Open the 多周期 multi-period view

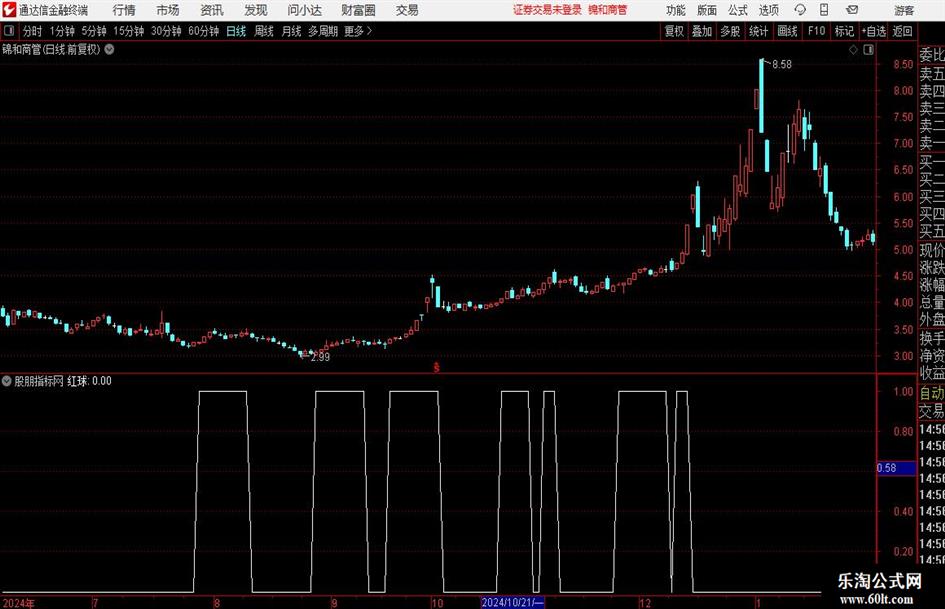pos(323,31)
